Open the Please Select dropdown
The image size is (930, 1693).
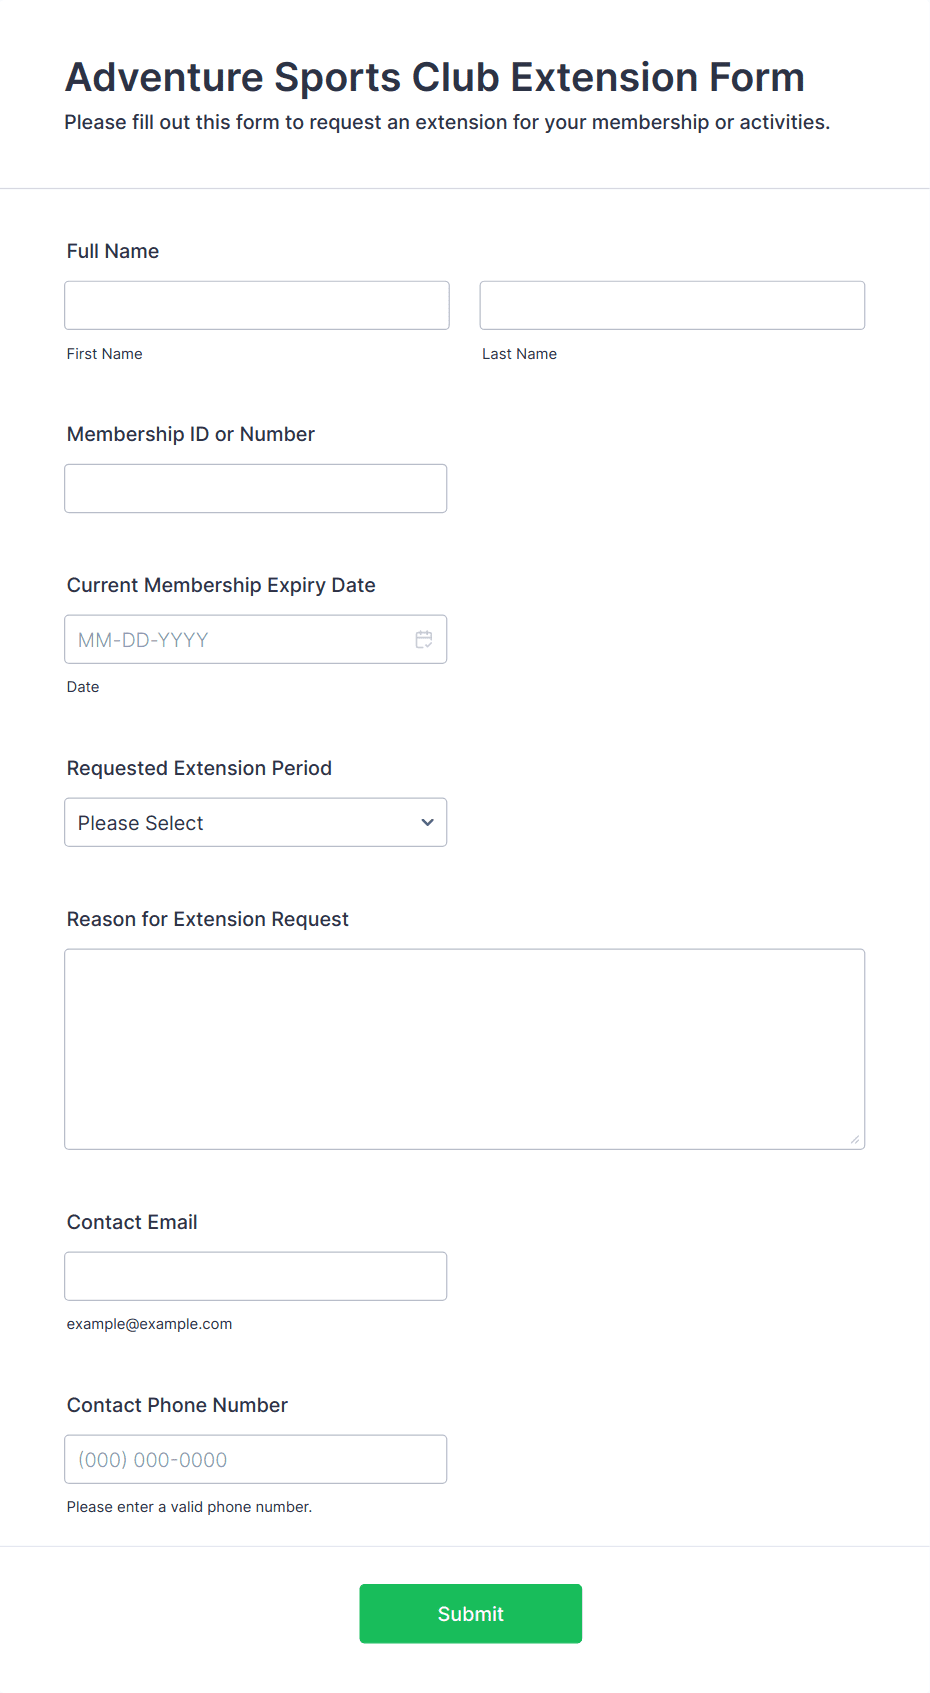(x=256, y=822)
